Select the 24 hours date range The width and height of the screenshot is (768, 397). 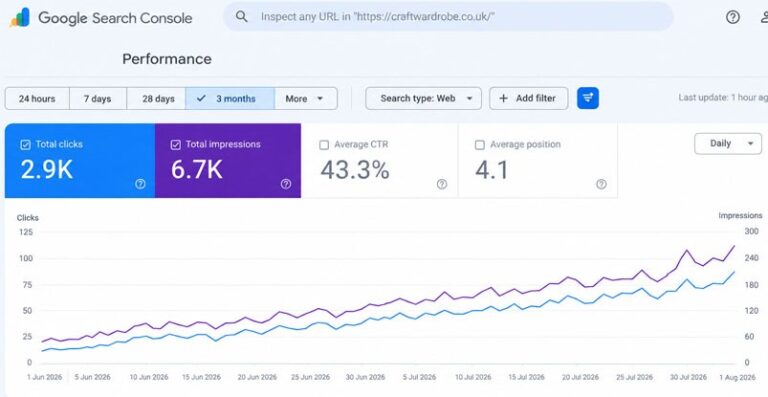pos(37,98)
